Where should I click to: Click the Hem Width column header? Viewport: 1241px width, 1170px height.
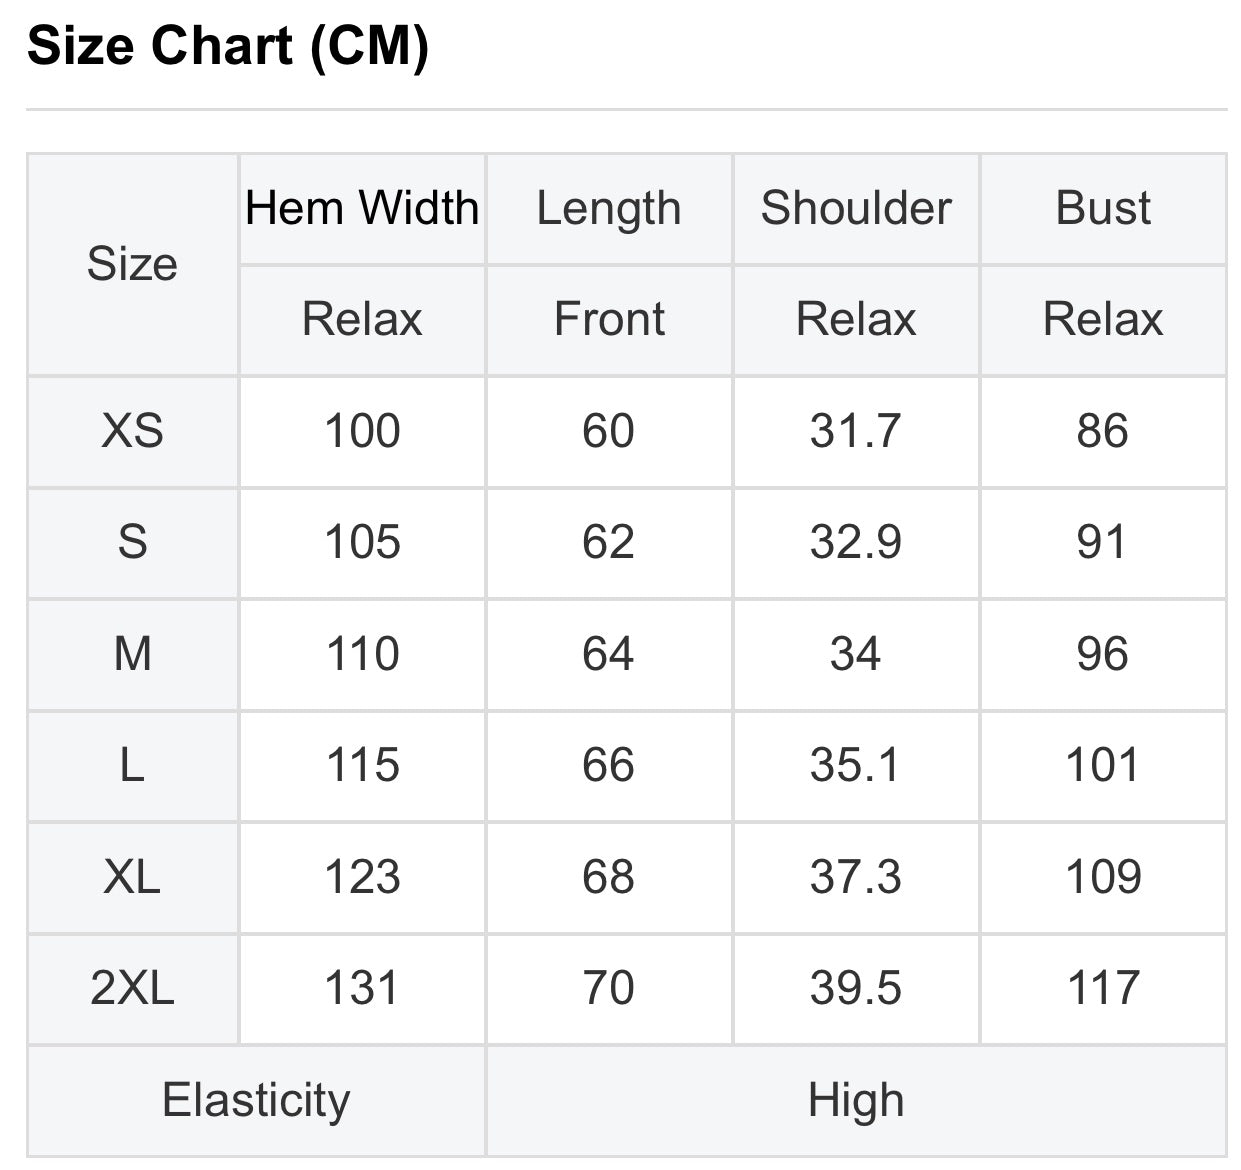coord(362,208)
